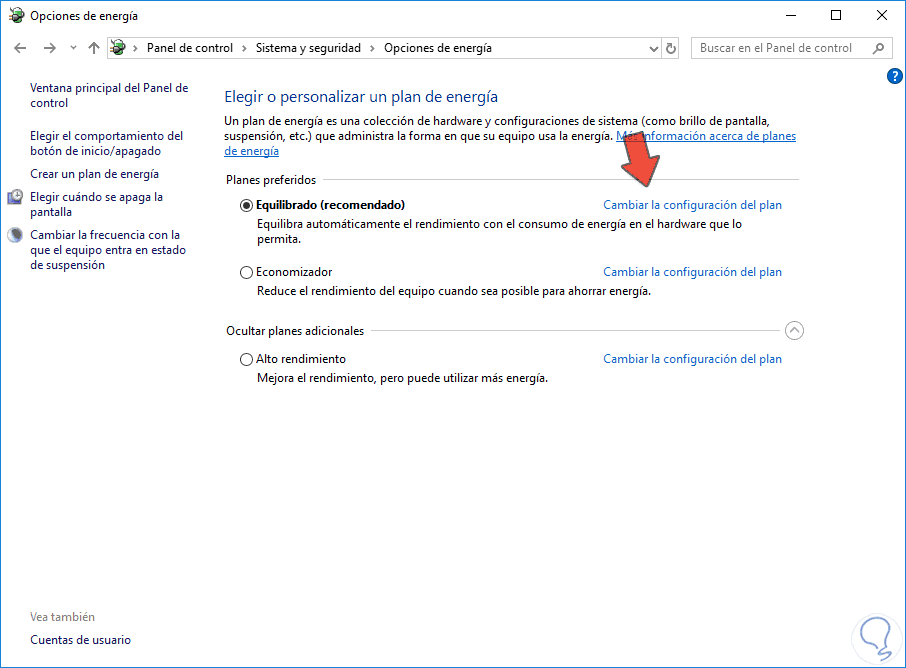Change plan settings for Equilibrado
Viewport: 906px width, 668px height.
coord(692,205)
